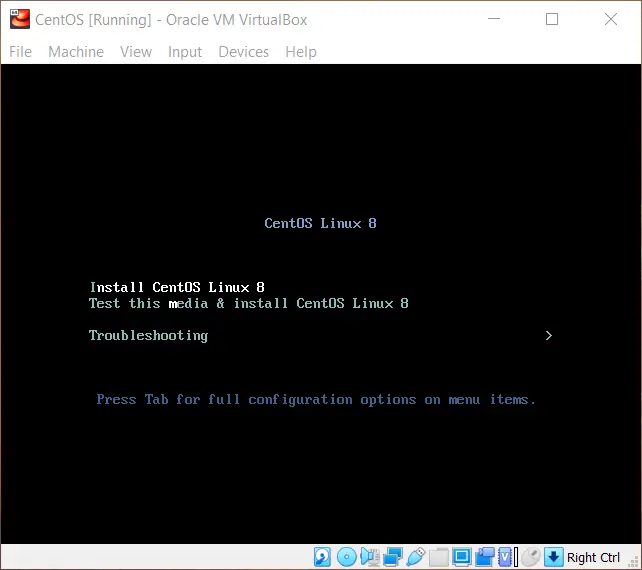Screen dimensions: 642x570
Task: Open the Help menu
Action: (301, 52)
